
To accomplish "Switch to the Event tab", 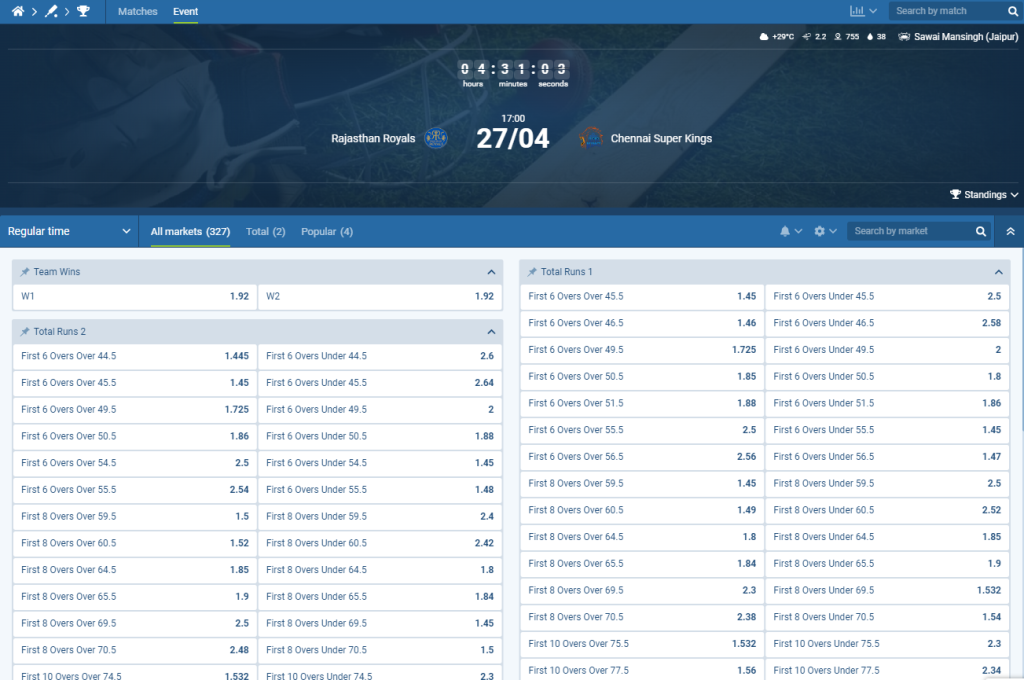I will [x=185, y=11].
